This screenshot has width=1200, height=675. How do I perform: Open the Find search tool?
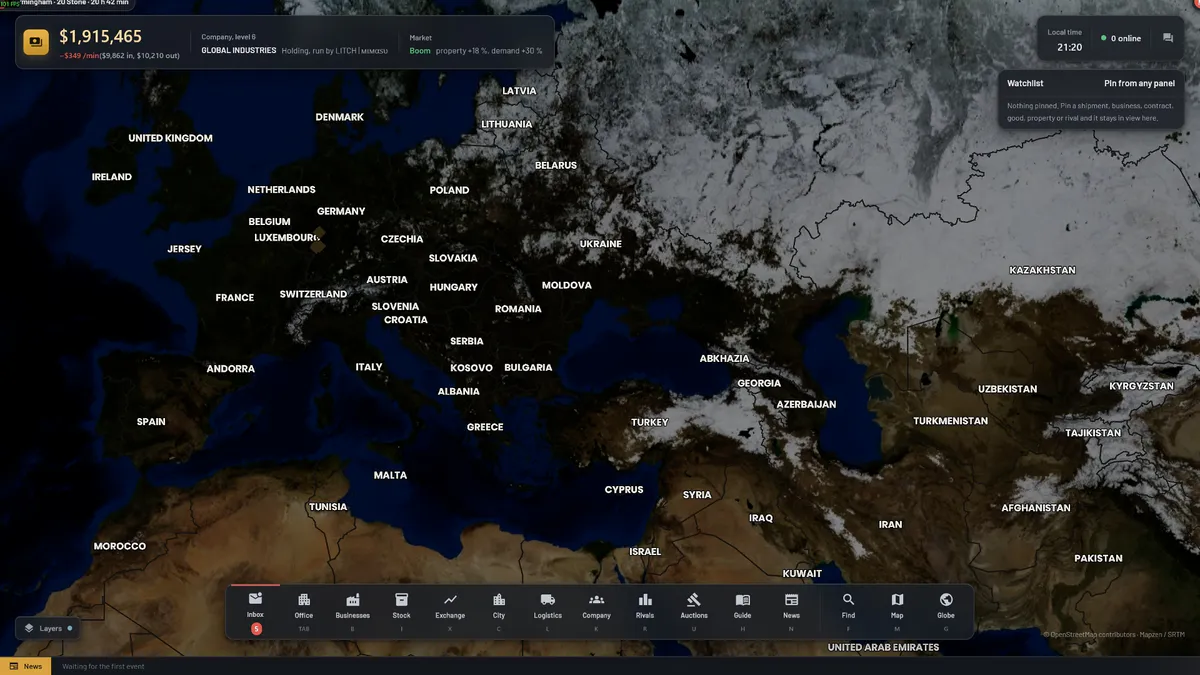tap(848, 612)
